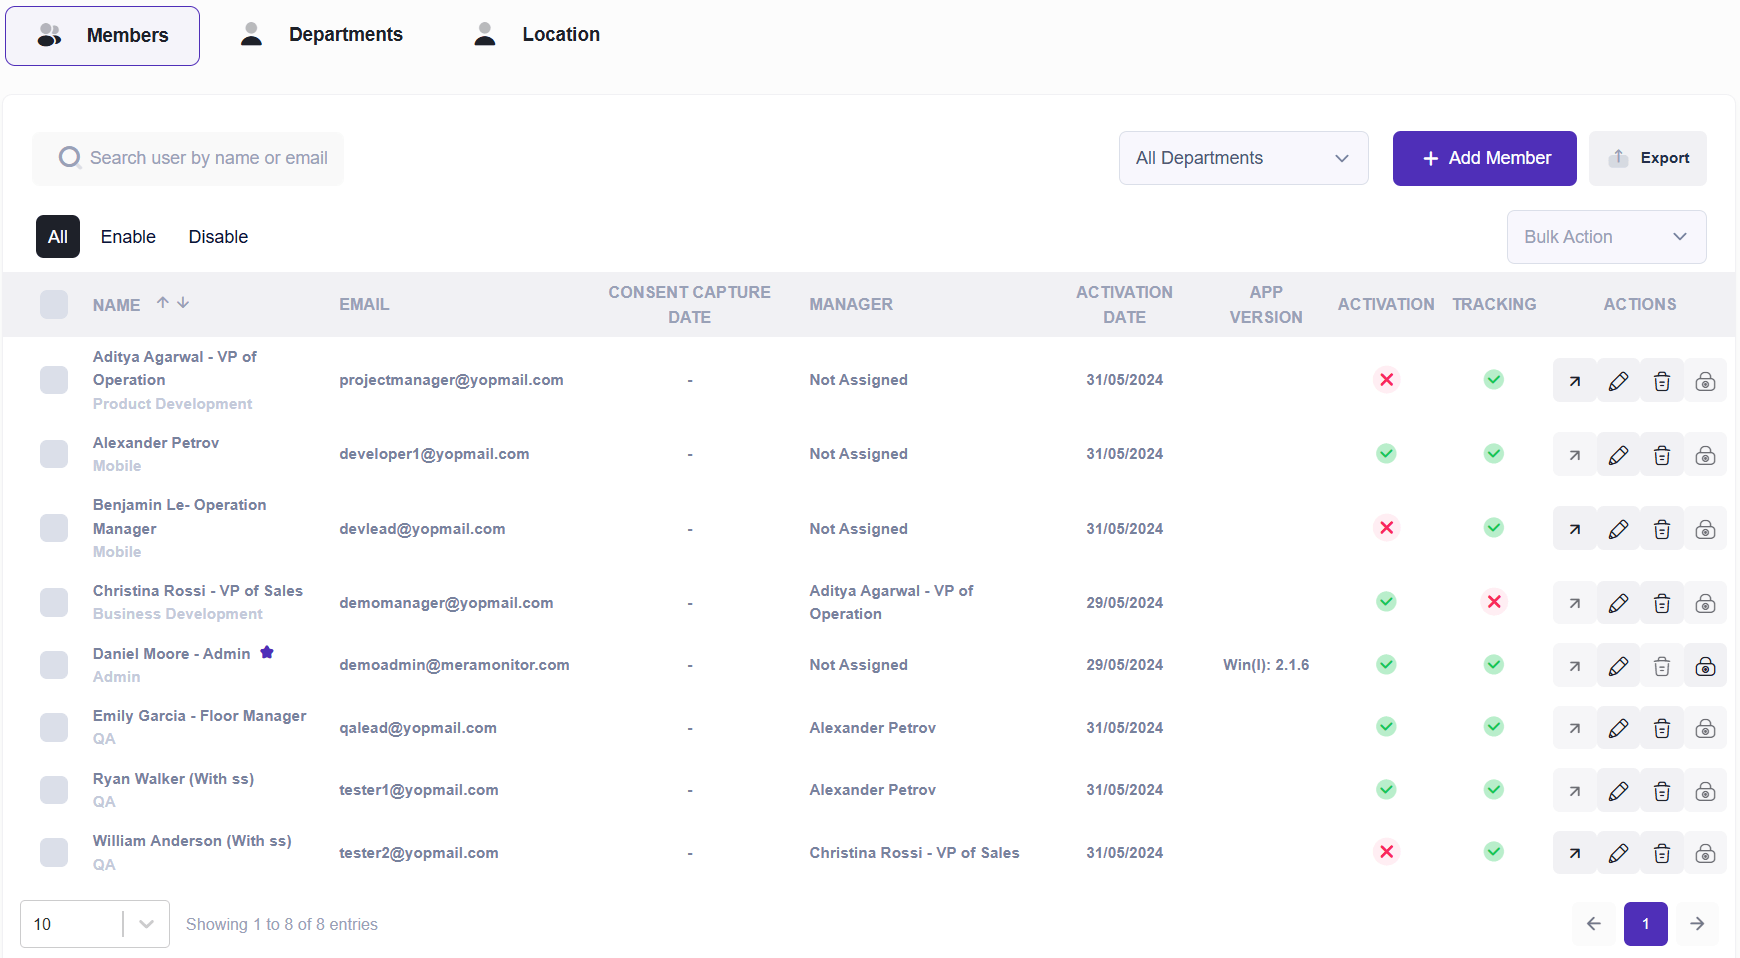Select William Anderson row checkbox
This screenshot has height=958, width=1740.
[54, 852]
